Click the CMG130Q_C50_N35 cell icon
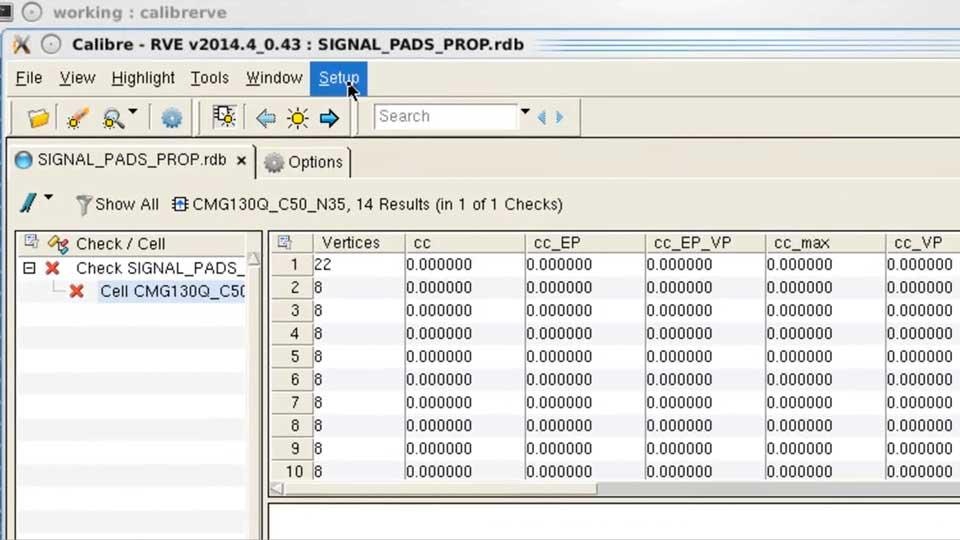 click(179, 204)
